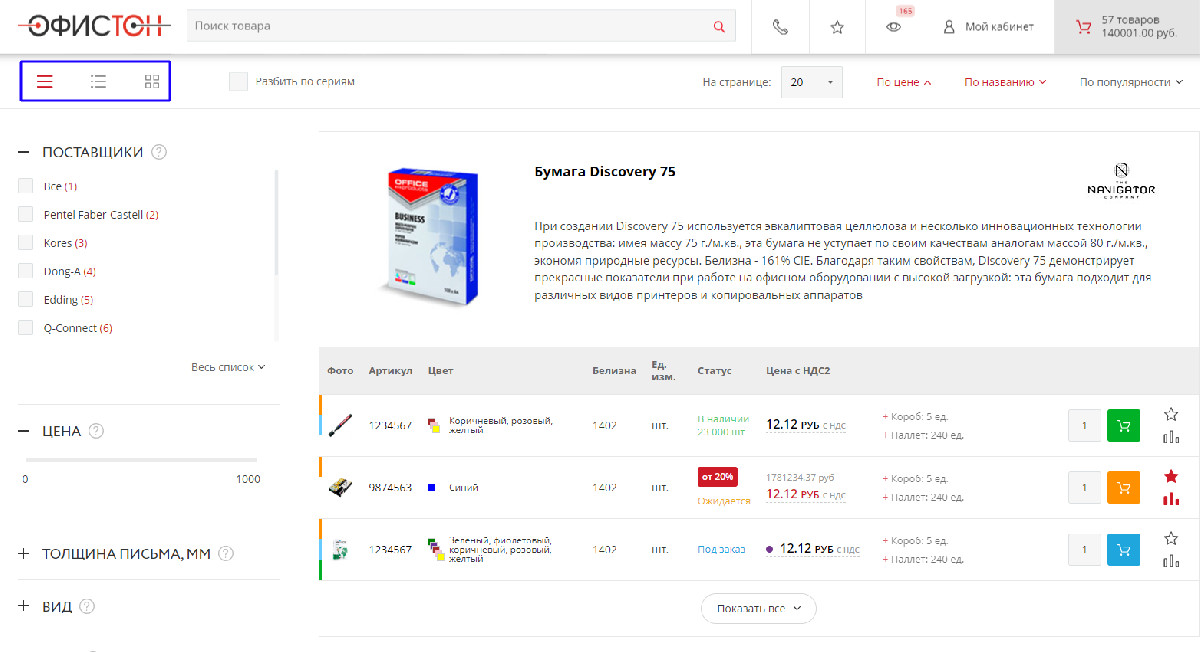Viewport: 1200px width, 652px height.
Task: Check the Bee (1) supplier filter
Action: point(26,186)
